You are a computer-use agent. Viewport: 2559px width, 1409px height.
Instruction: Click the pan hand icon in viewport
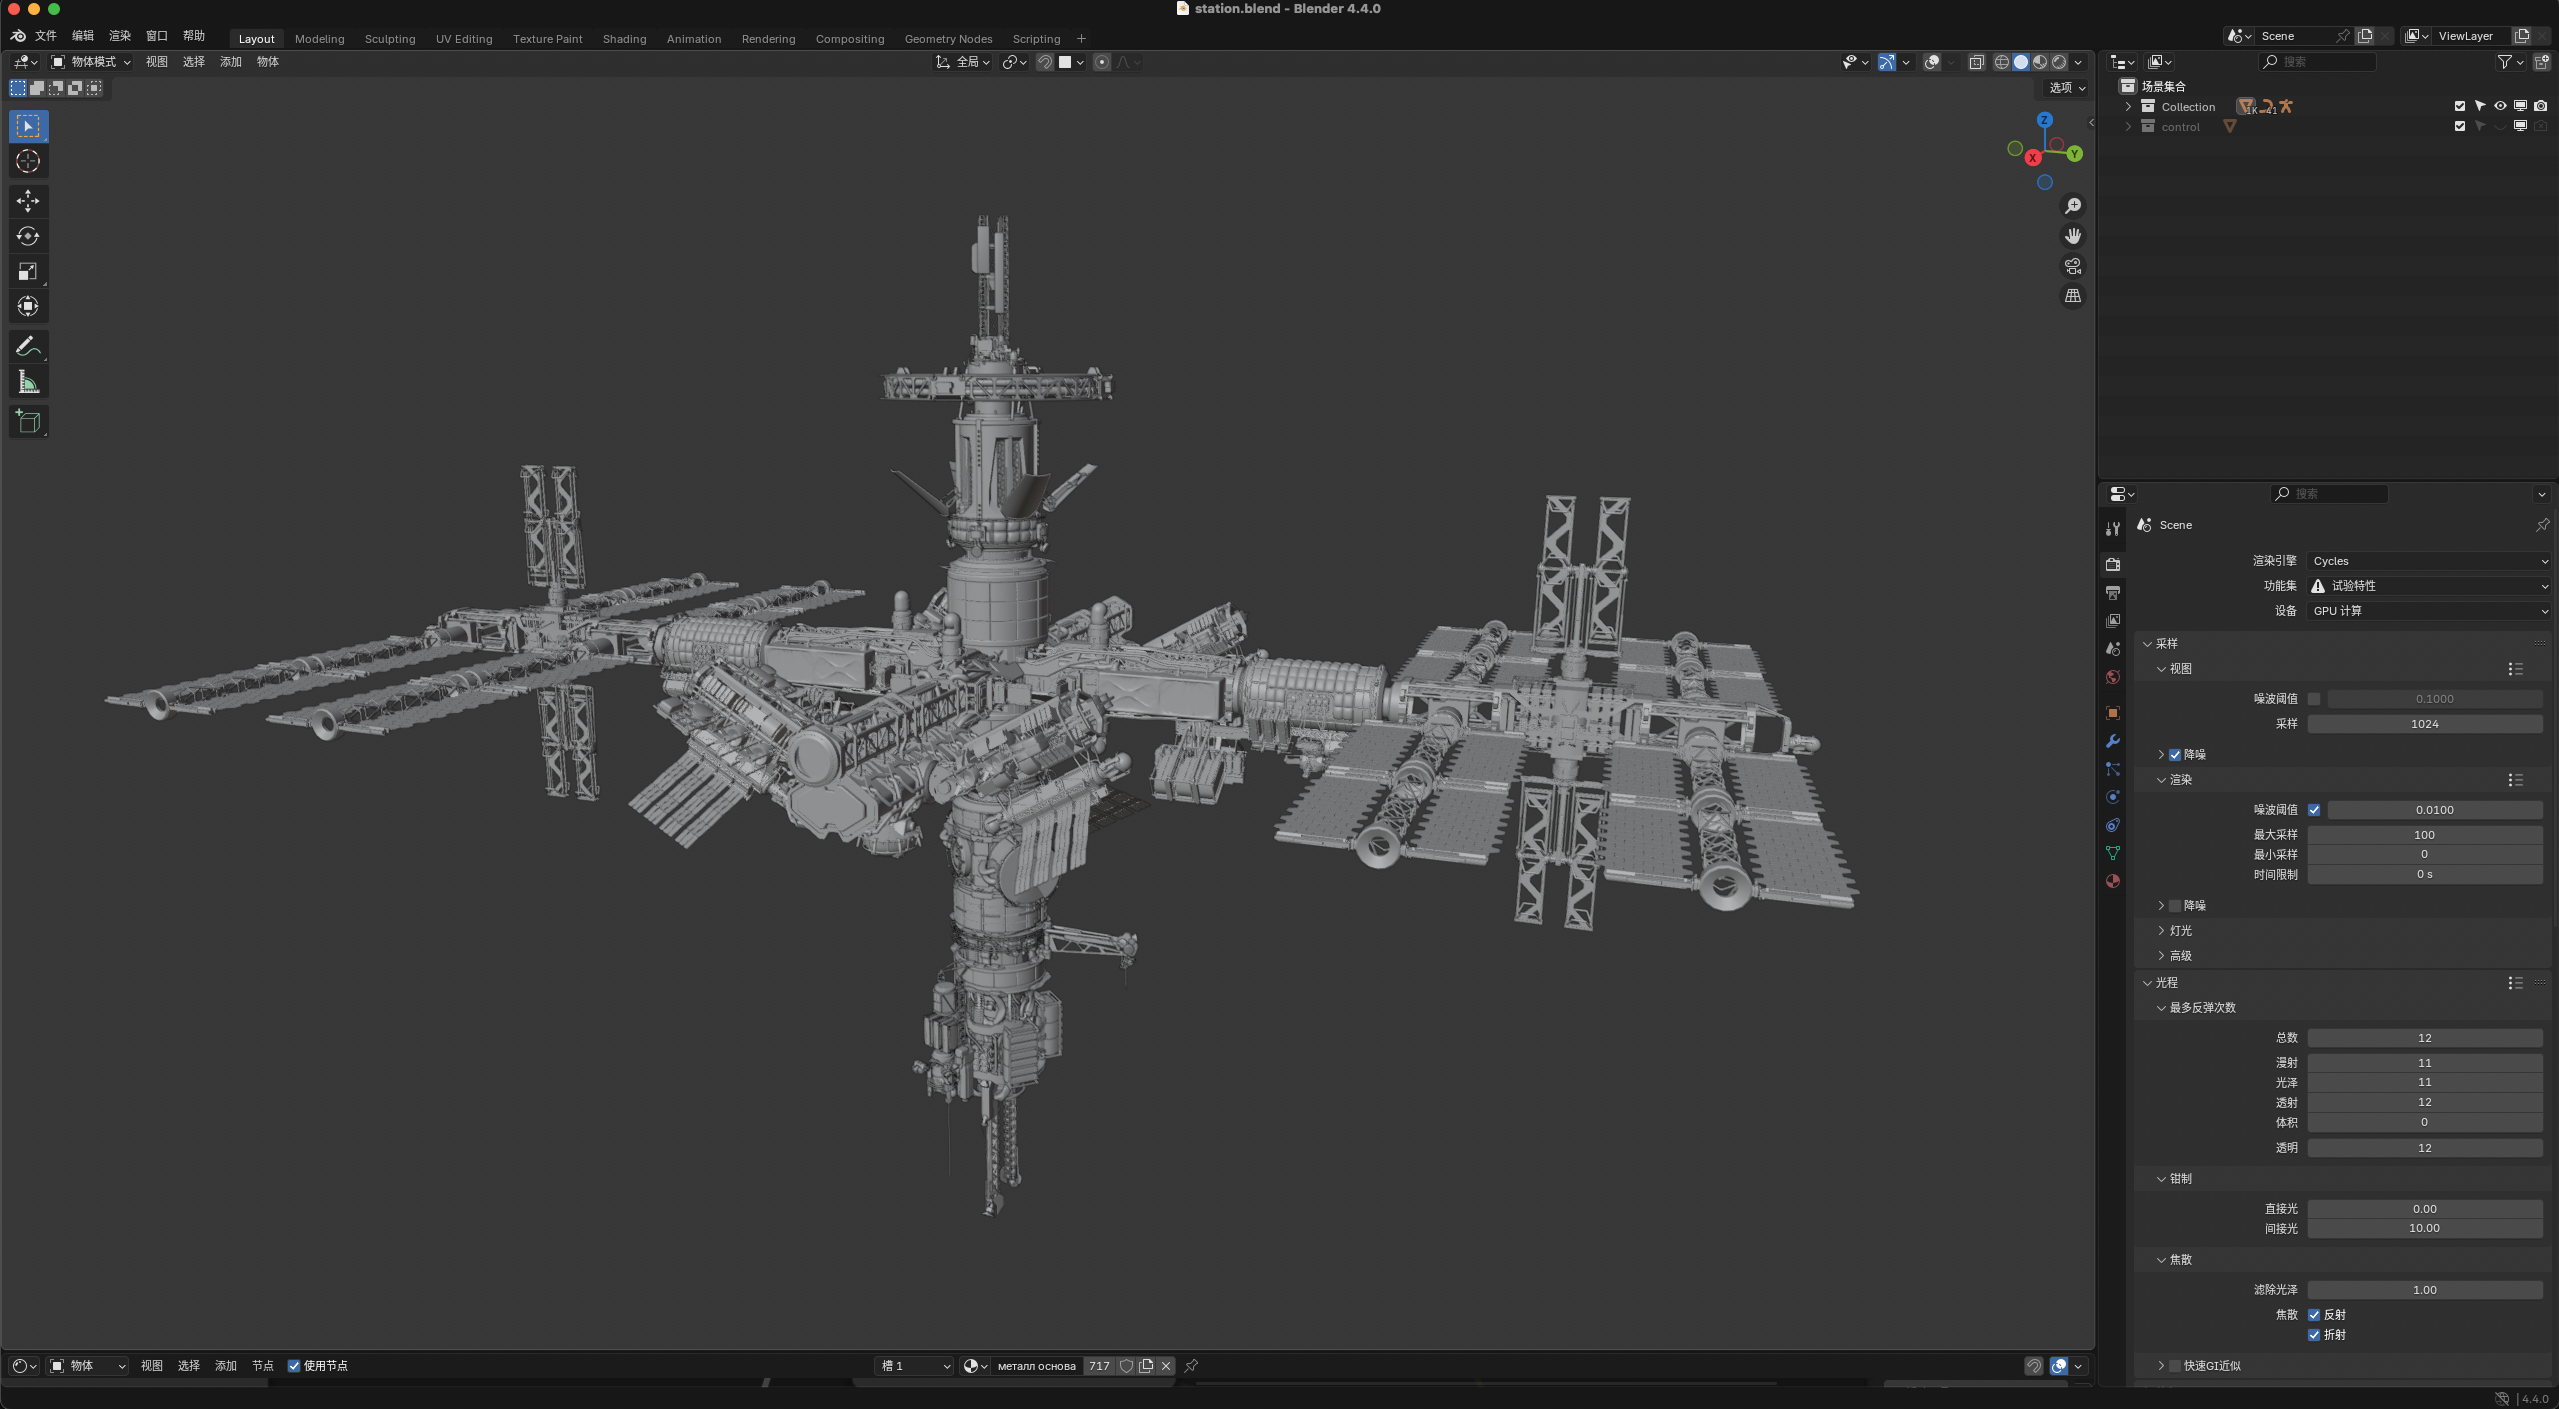[x=2073, y=236]
